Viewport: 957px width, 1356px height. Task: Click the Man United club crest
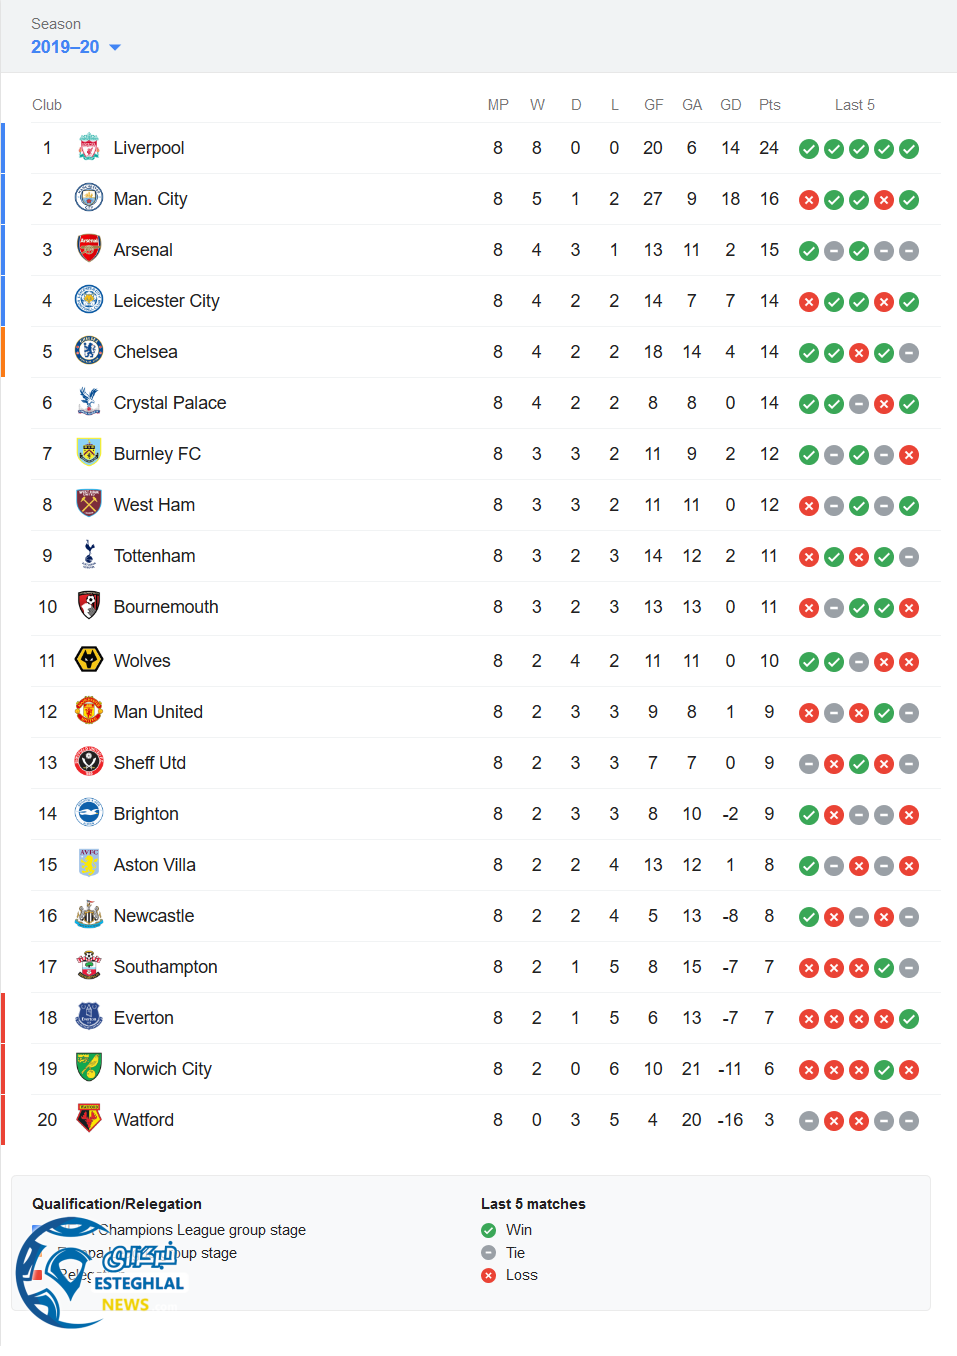89,712
